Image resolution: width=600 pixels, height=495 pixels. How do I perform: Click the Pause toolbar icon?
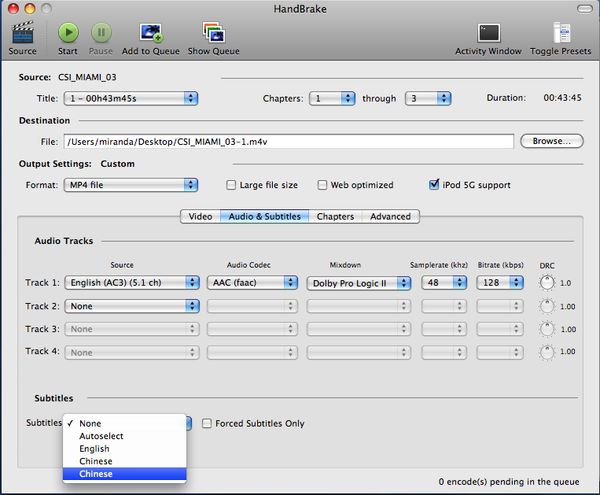point(101,33)
